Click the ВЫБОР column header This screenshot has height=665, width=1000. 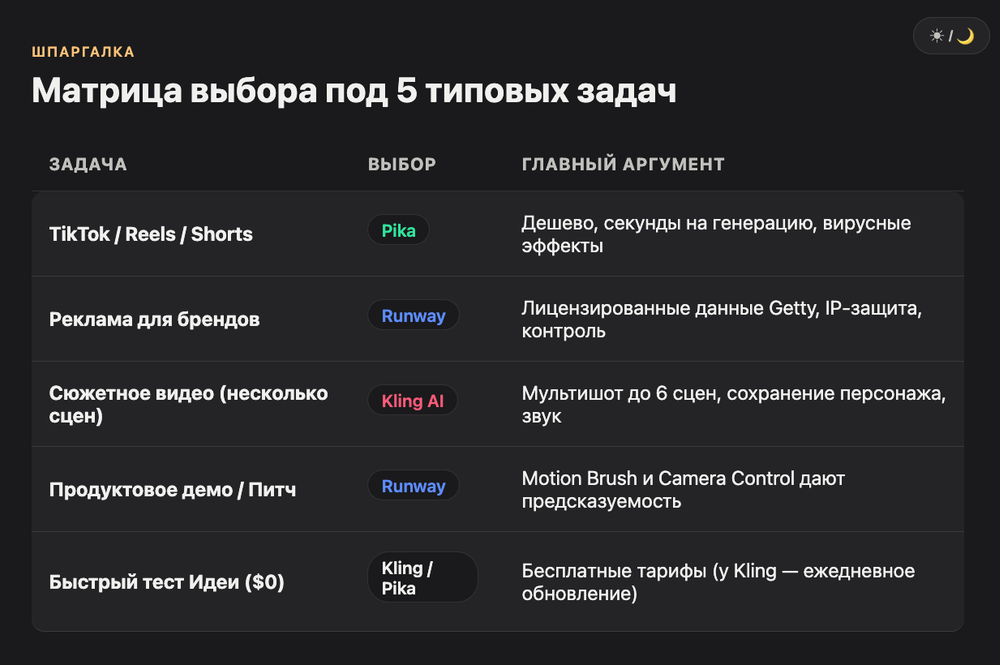point(402,164)
